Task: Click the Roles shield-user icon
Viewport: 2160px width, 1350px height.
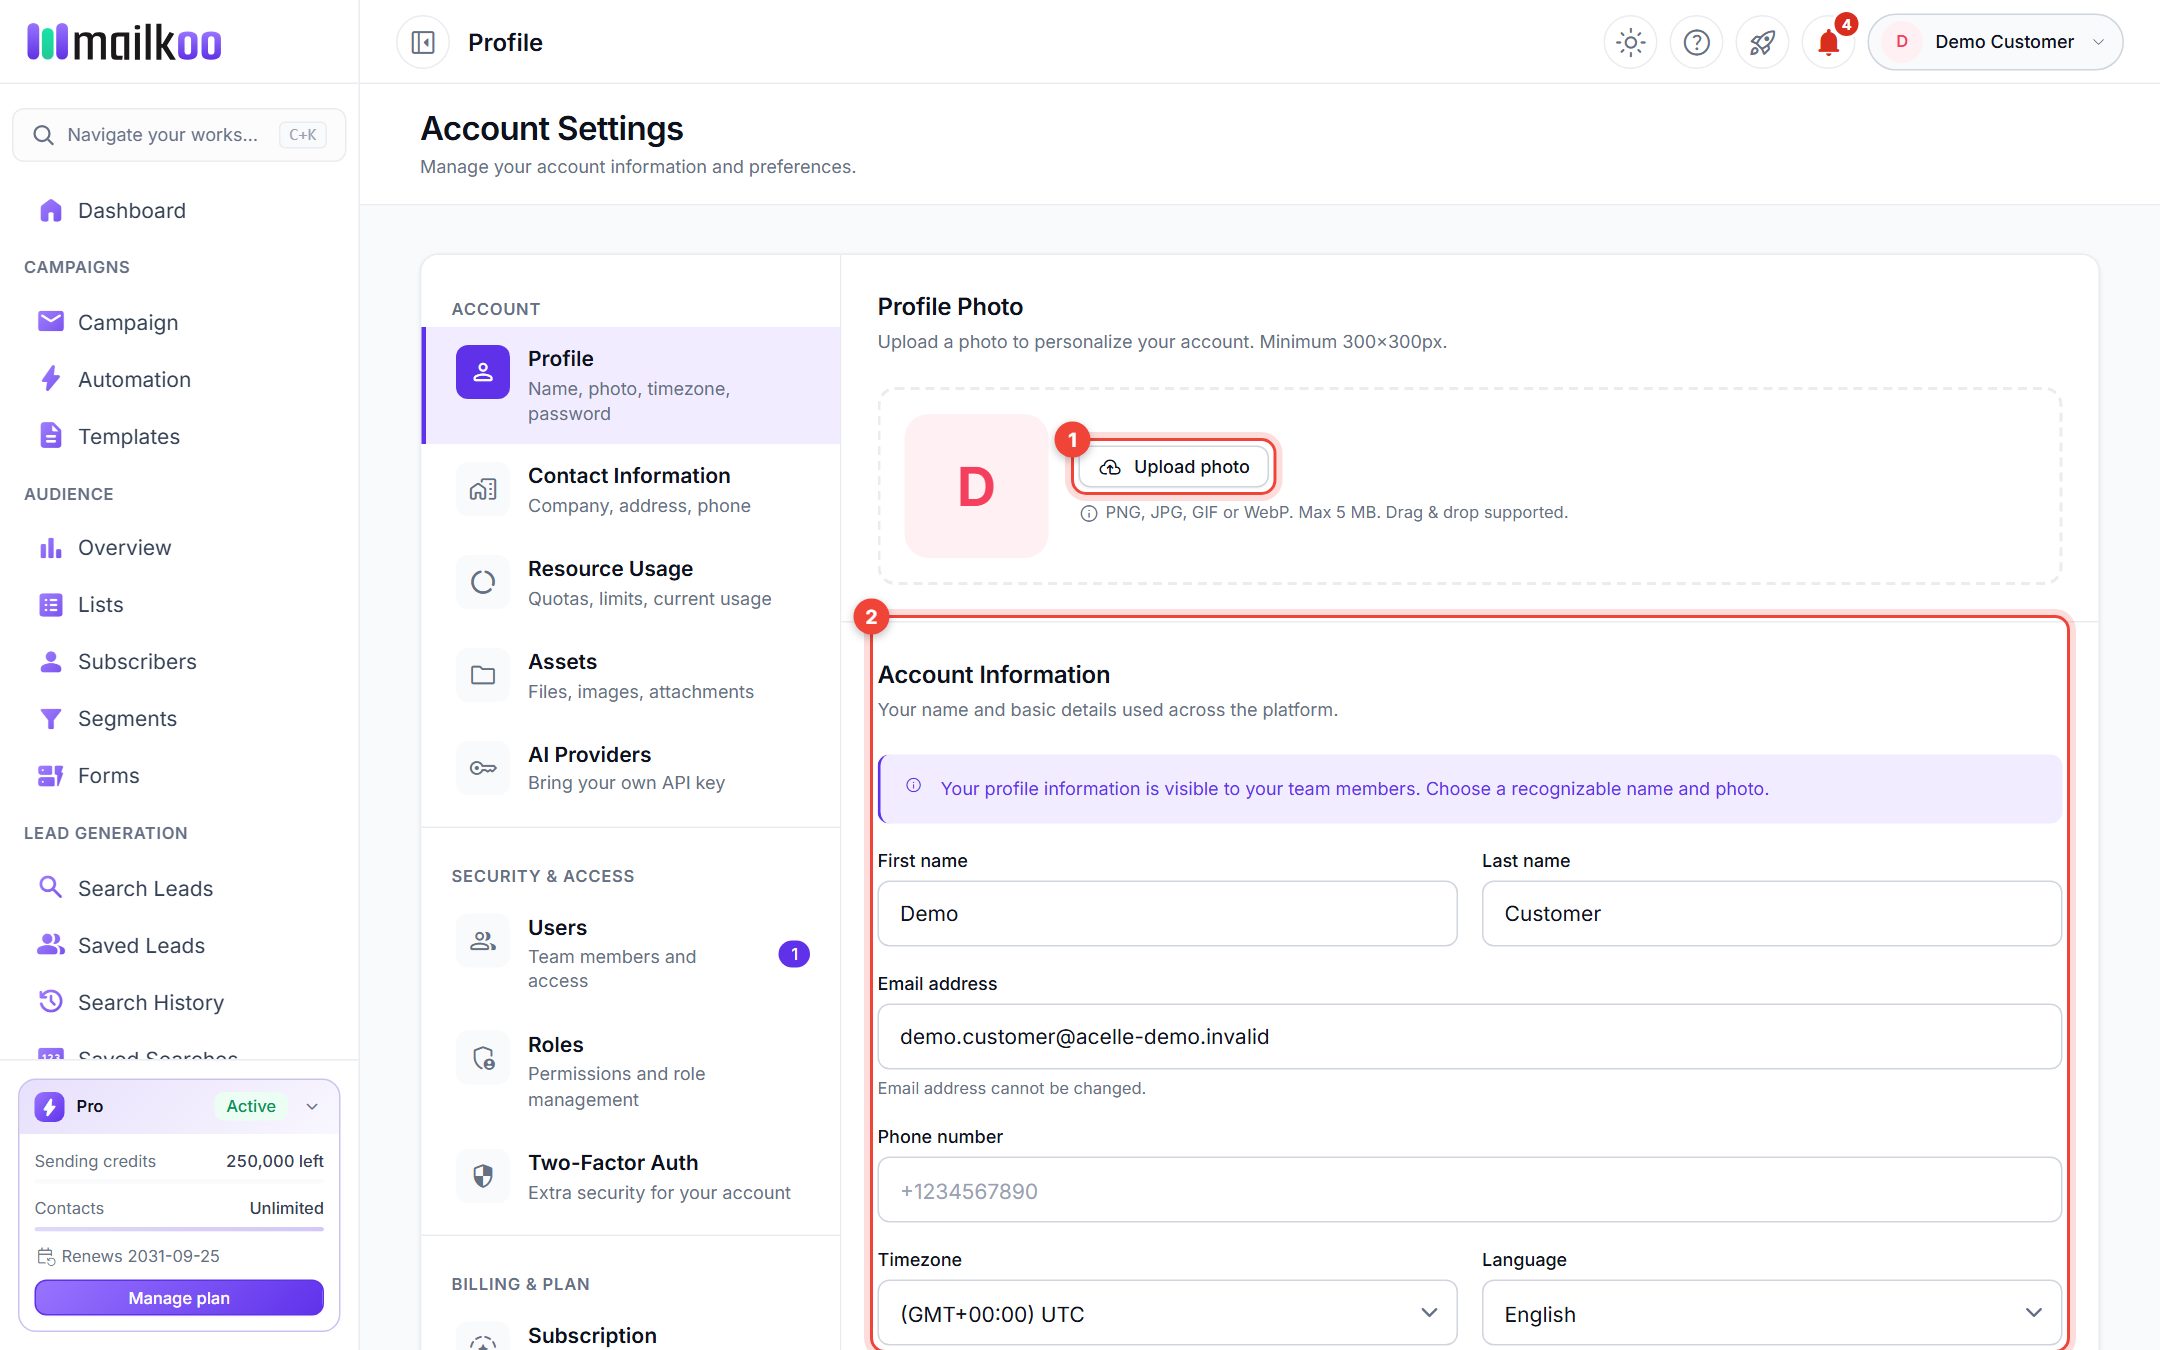Action: pos(483,1058)
